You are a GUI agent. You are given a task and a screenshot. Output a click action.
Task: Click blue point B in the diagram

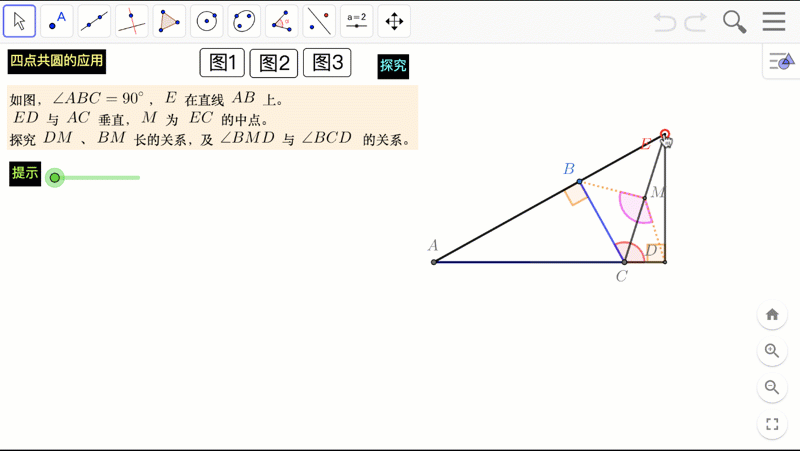click(579, 181)
